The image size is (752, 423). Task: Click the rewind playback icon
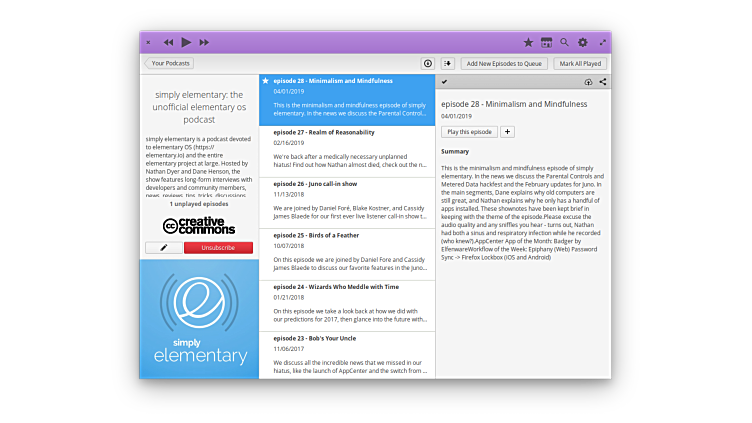coord(168,42)
